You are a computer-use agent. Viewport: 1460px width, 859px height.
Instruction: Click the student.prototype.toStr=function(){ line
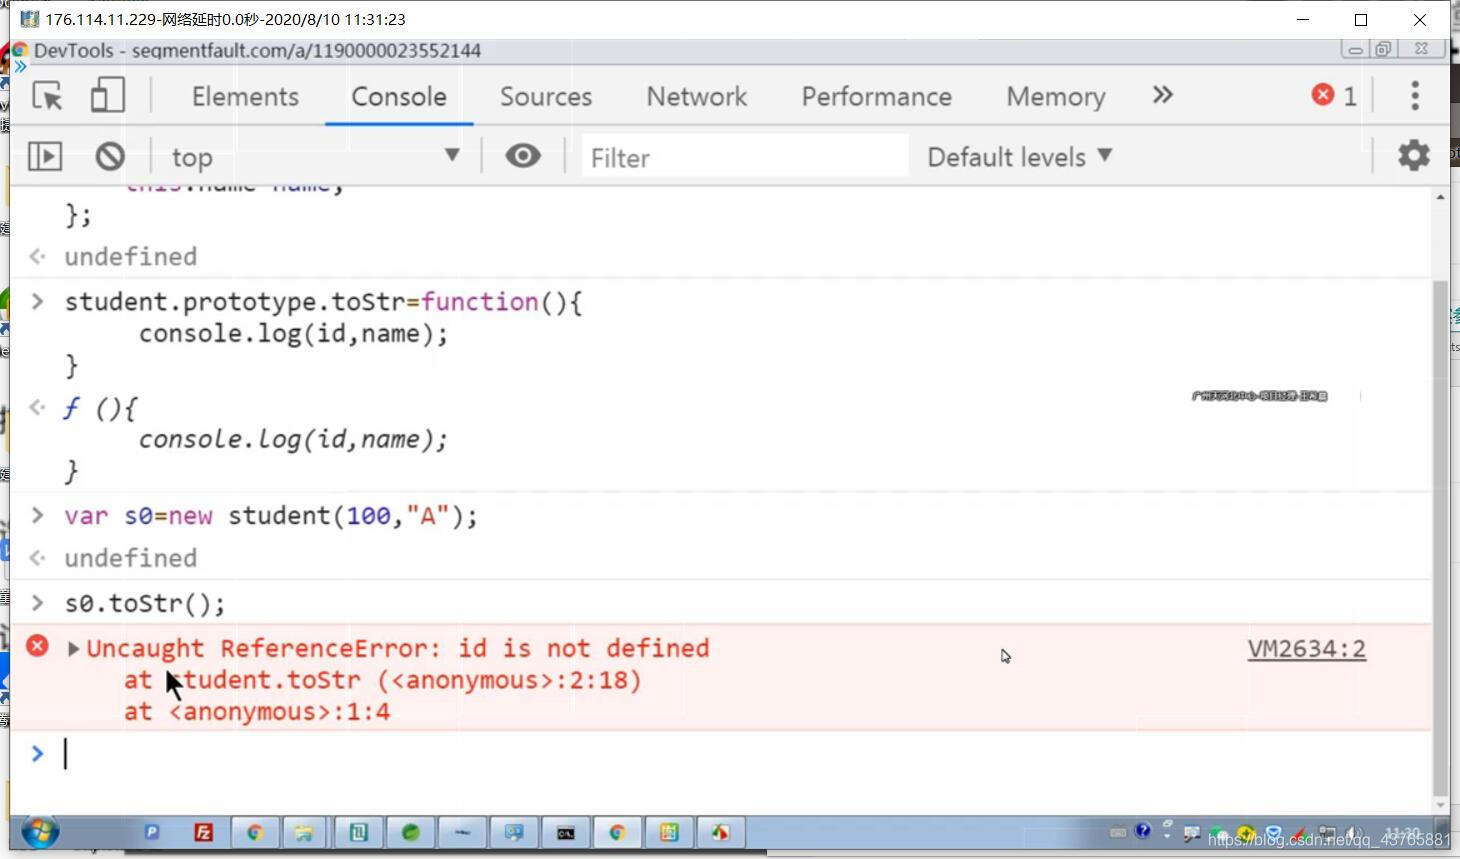(x=323, y=301)
